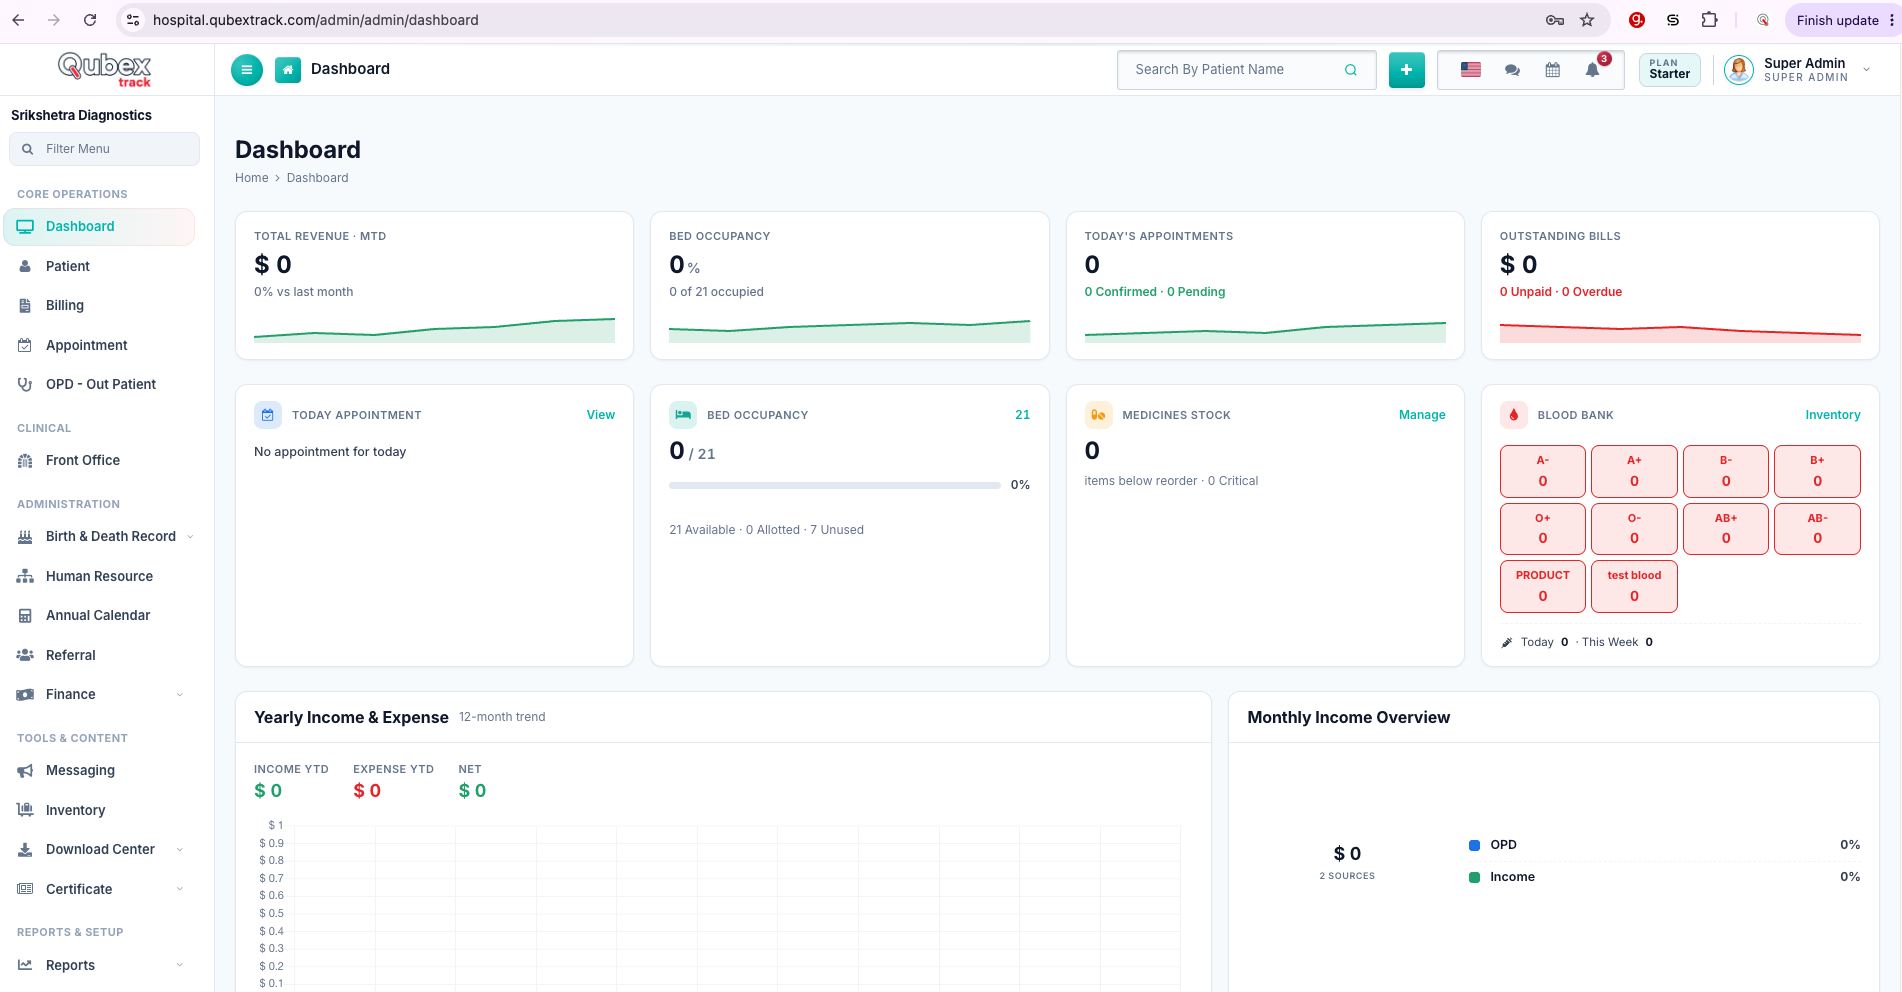Click the search magnifier icon in patient search
The image size is (1902, 992).
point(1351,70)
